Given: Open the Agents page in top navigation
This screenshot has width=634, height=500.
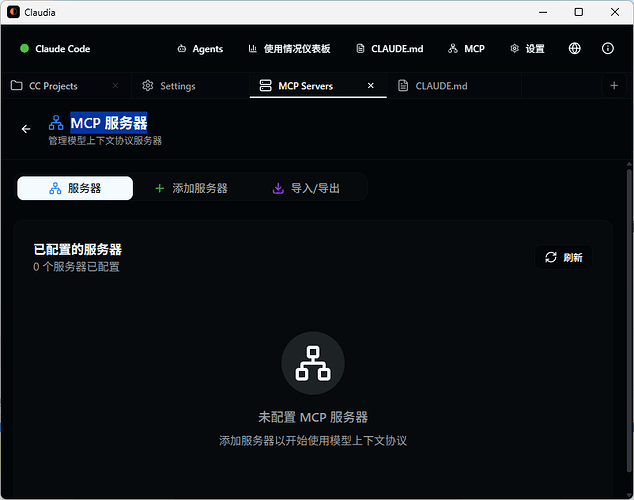Looking at the screenshot, I should click(200, 49).
